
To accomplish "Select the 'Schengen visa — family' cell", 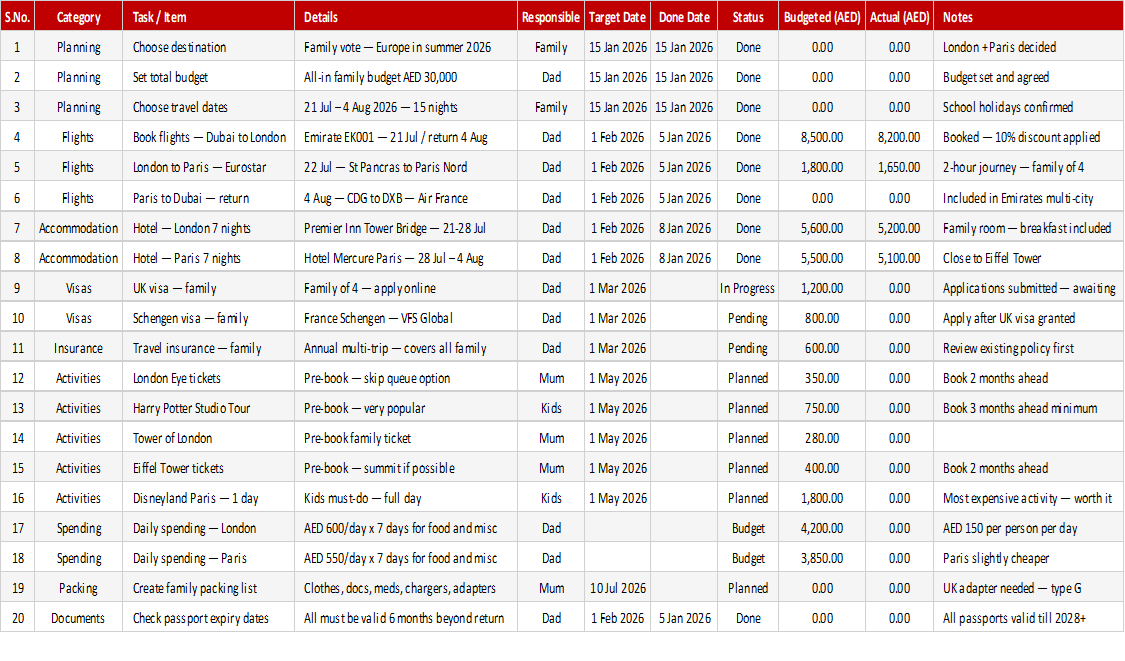I will point(208,318).
